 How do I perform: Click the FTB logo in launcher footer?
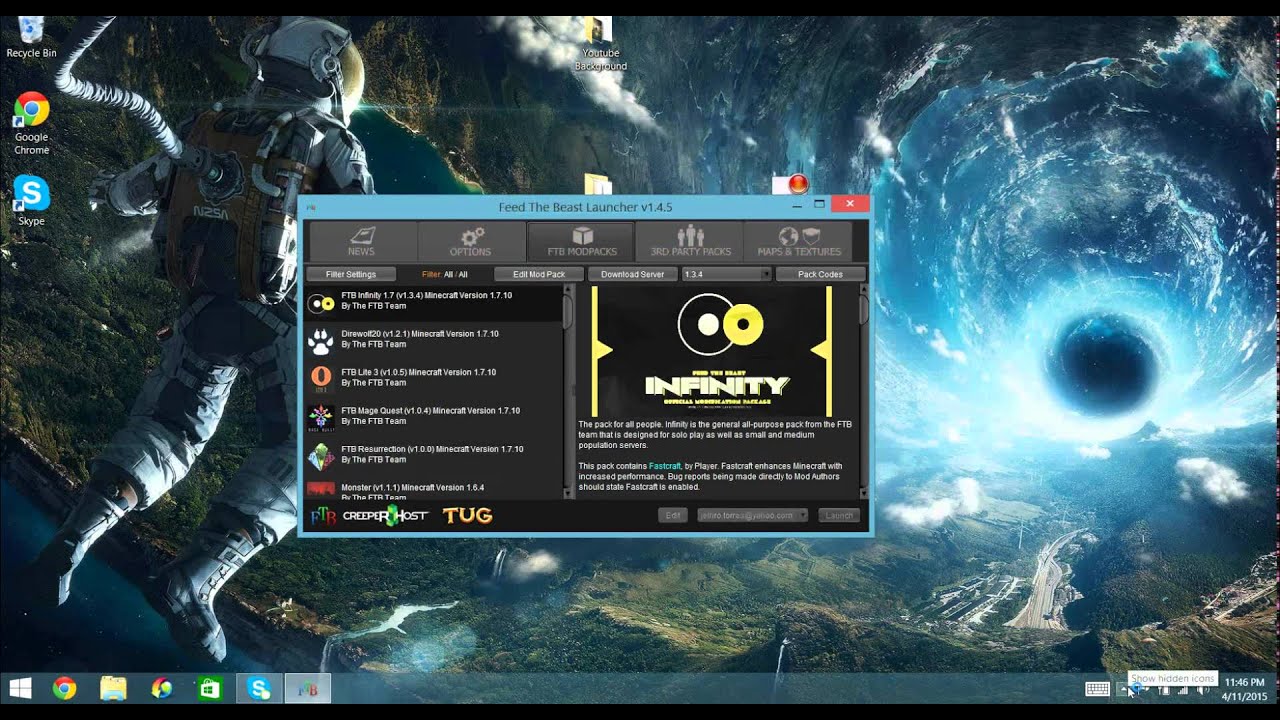pyautogui.click(x=323, y=516)
